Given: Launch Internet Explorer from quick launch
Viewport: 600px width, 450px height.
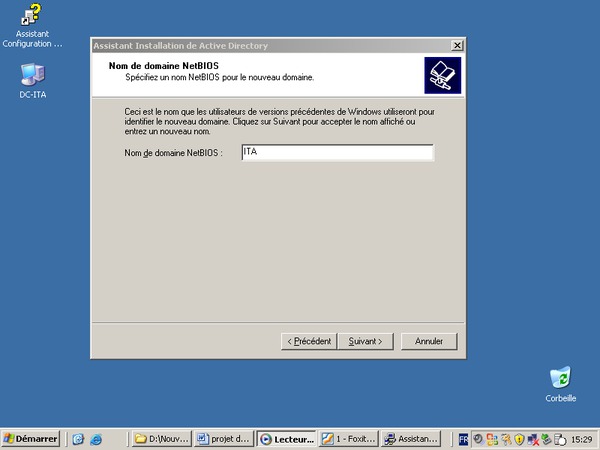Looking at the screenshot, I should [x=96, y=439].
